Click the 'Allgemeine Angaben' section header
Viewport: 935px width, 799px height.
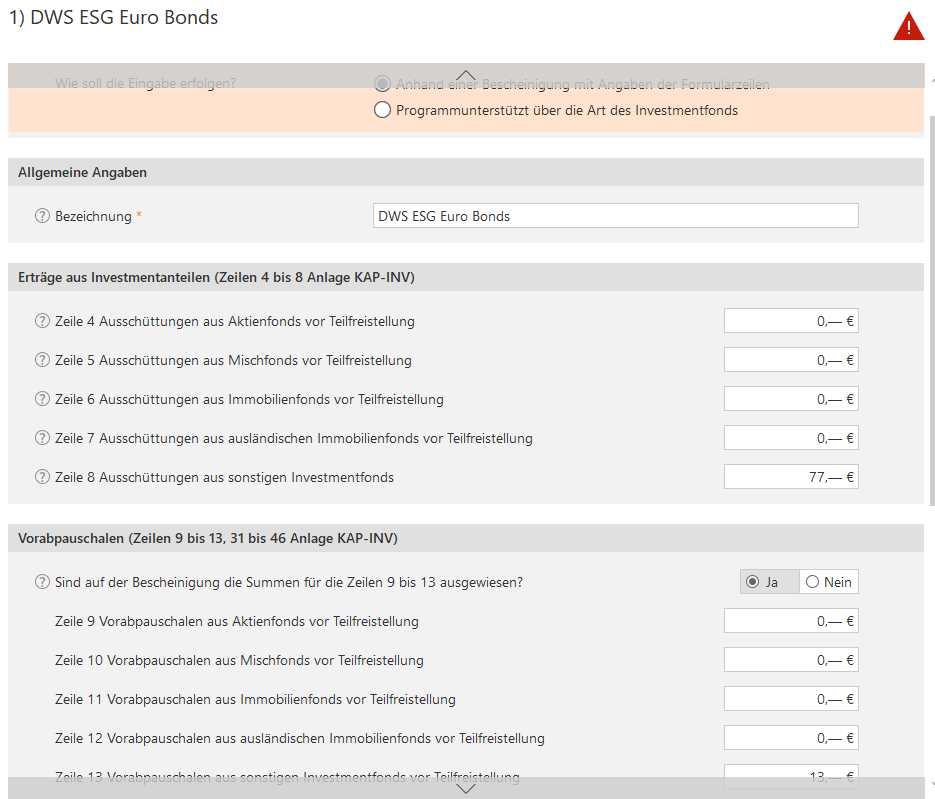pos(466,172)
